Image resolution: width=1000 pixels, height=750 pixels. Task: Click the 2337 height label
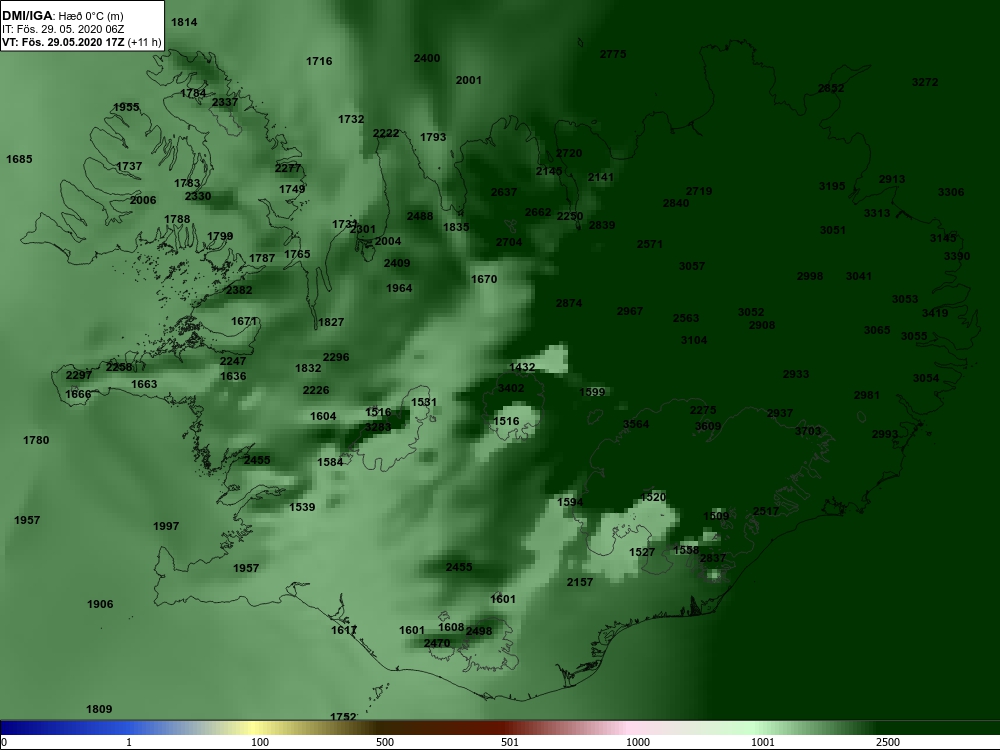(224, 102)
